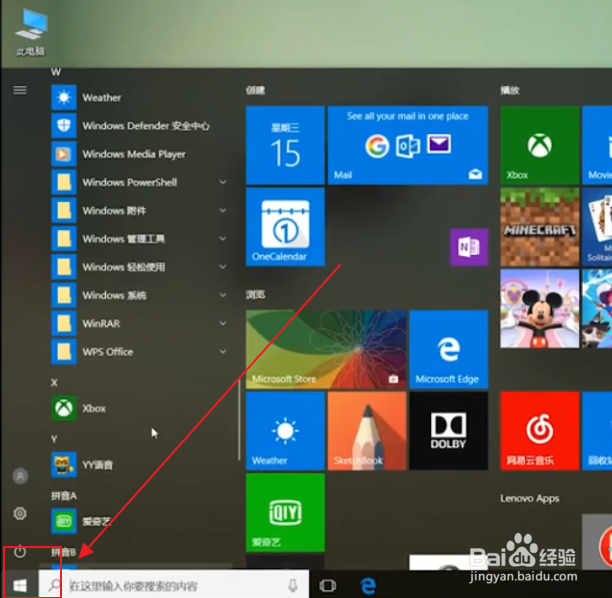The width and height of the screenshot is (612, 598).
Task: Click the 拼音A section header
Action: pyautogui.click(x=64, y=496)
